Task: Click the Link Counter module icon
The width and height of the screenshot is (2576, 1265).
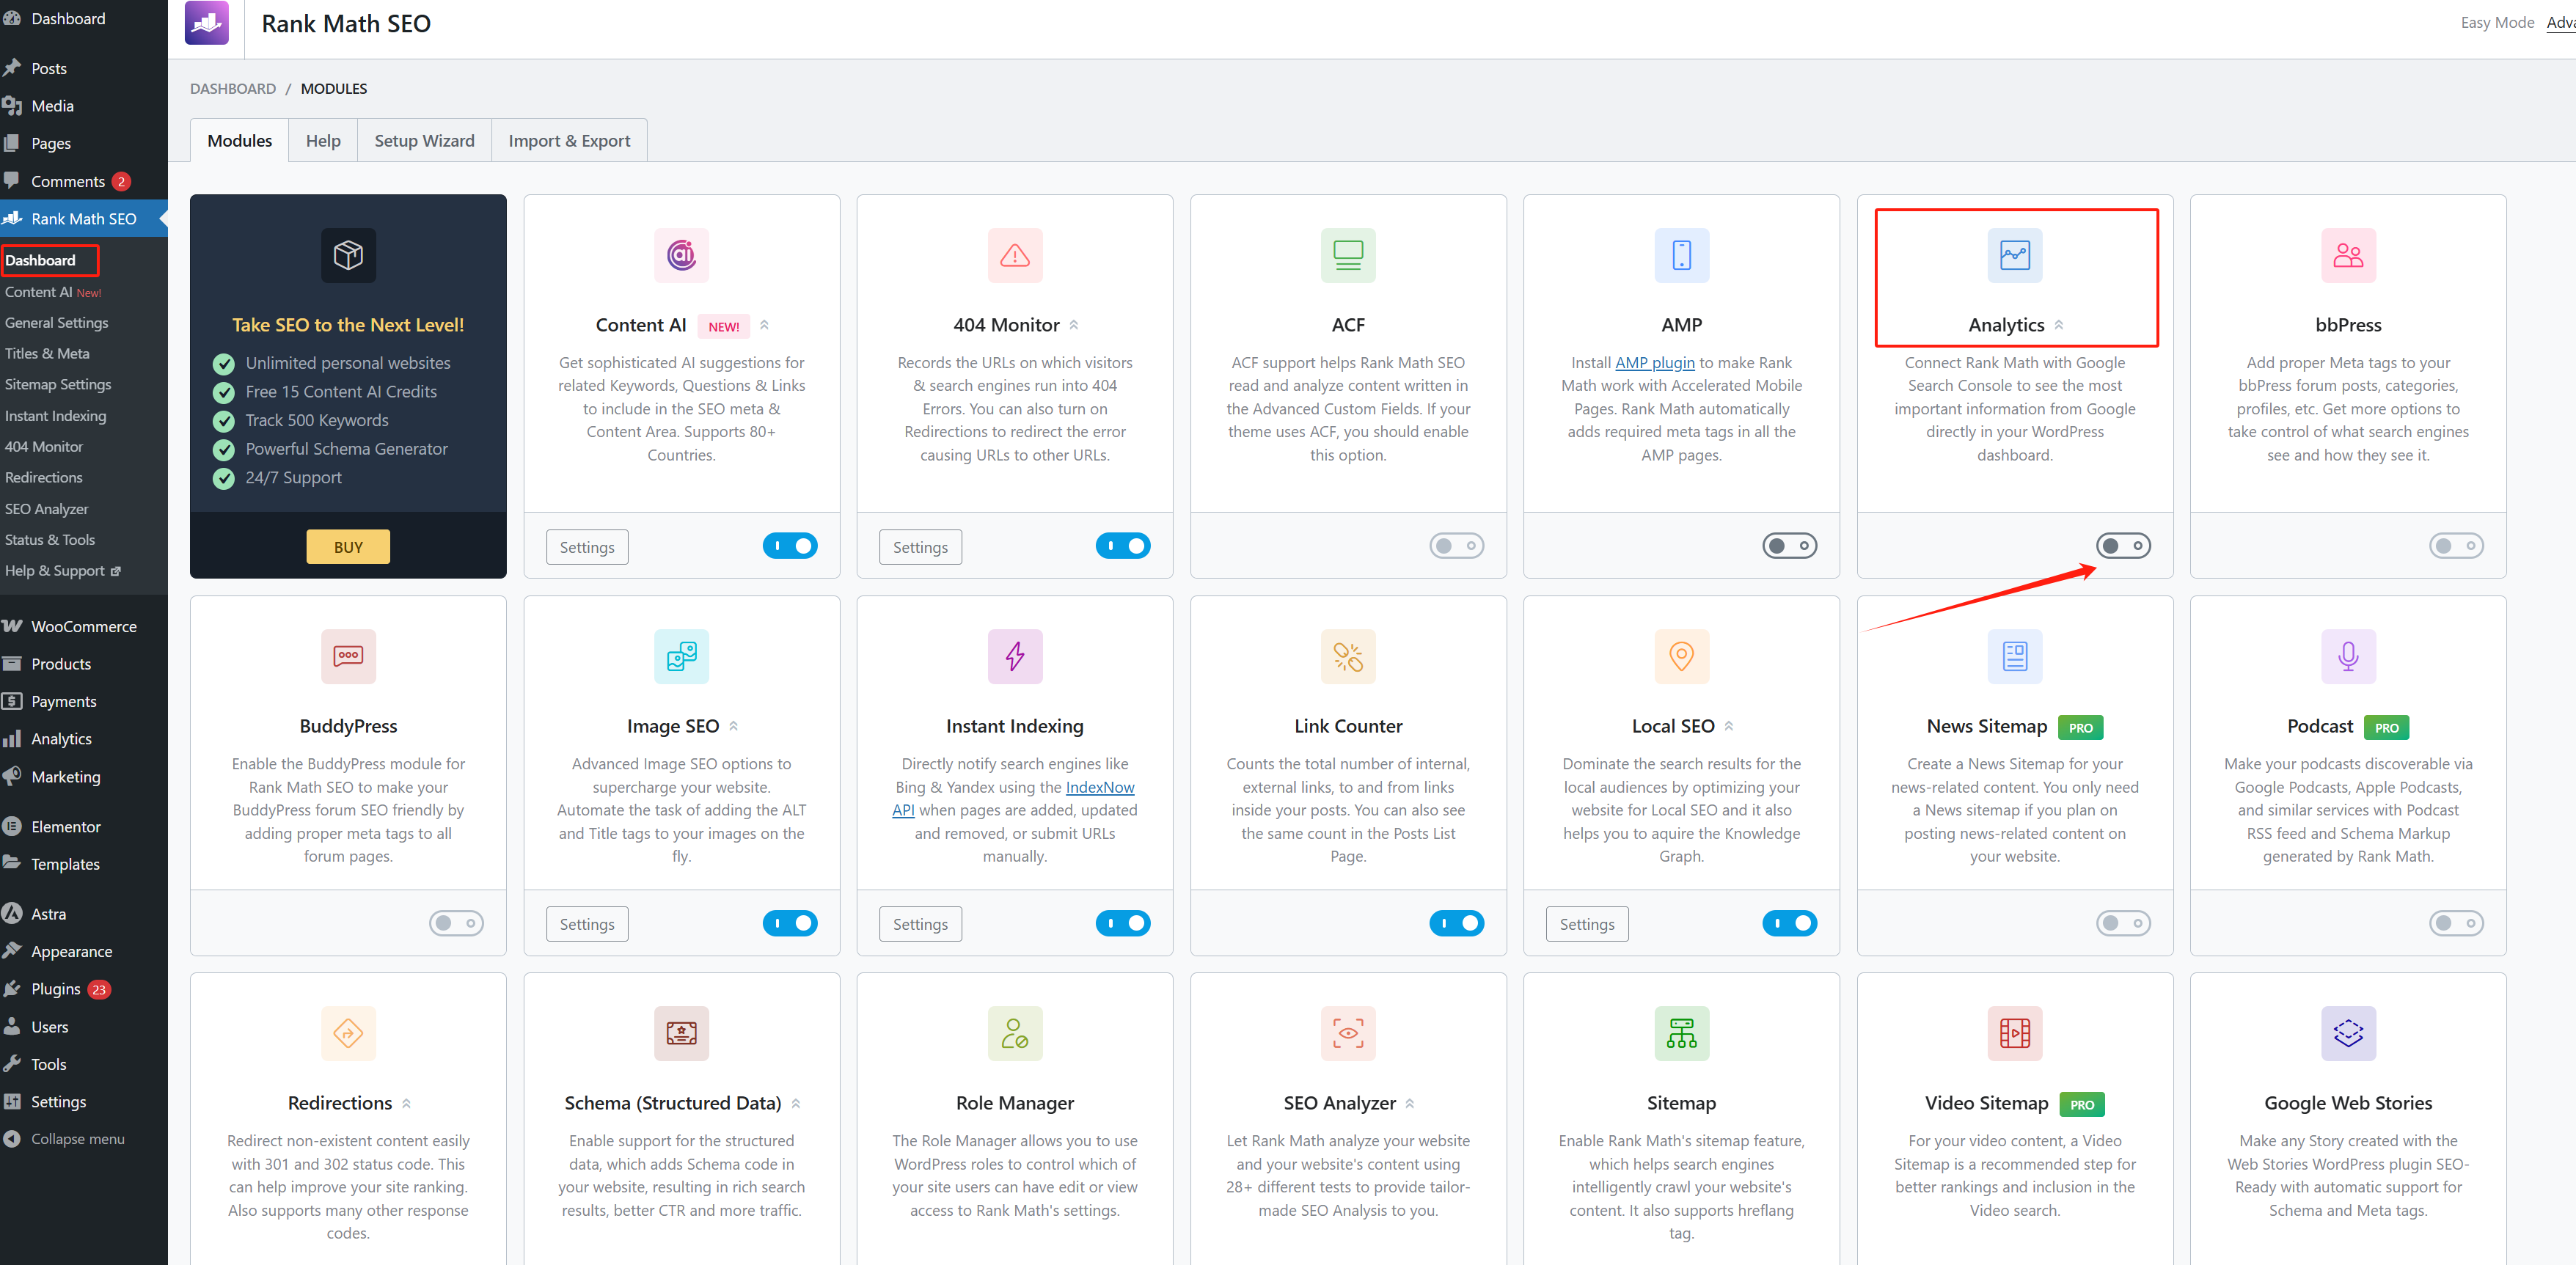Action: click(x=1347, y=656)
